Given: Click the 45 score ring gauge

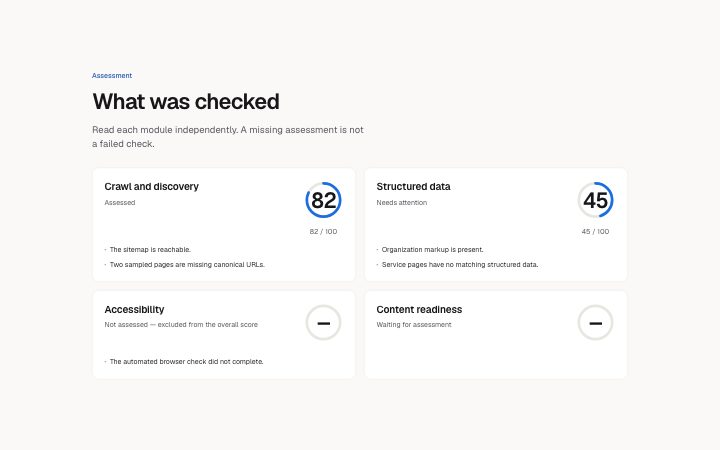Looking at the screenshot, I should [x=596, y=200].
